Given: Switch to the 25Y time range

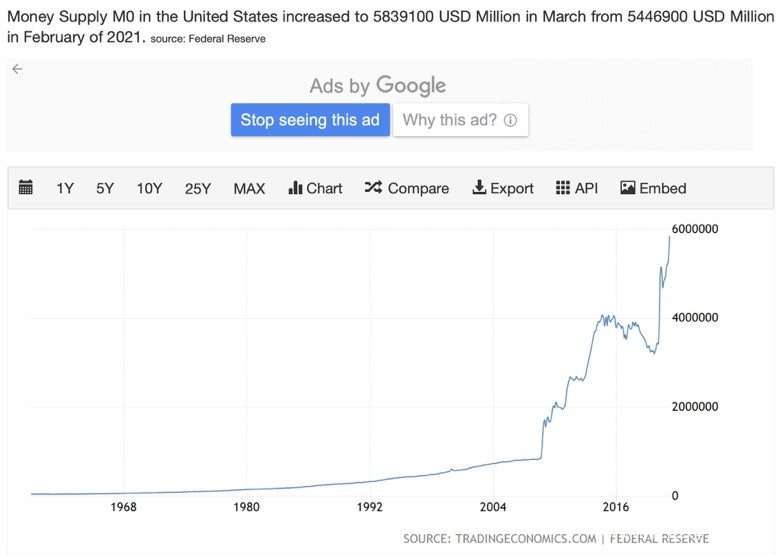Looking at the screenshot, I should (x=198, y=188).
